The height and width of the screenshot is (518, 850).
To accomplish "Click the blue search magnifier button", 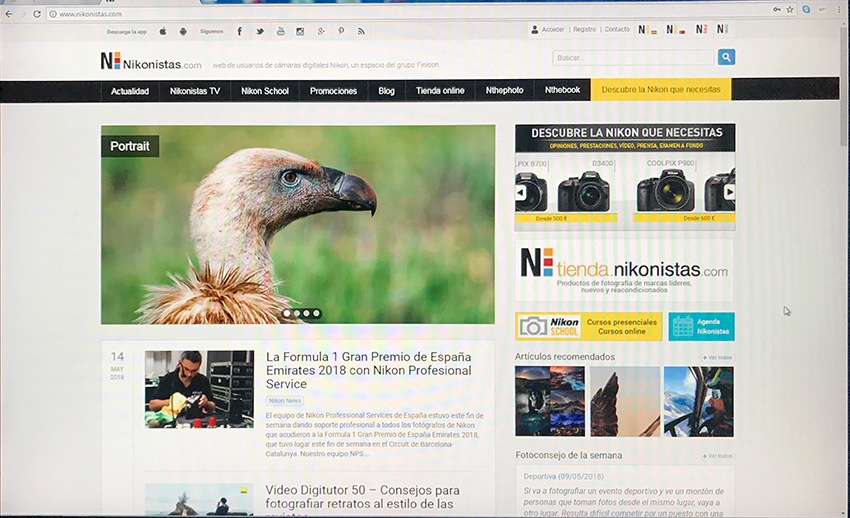I will click(726, 57).
